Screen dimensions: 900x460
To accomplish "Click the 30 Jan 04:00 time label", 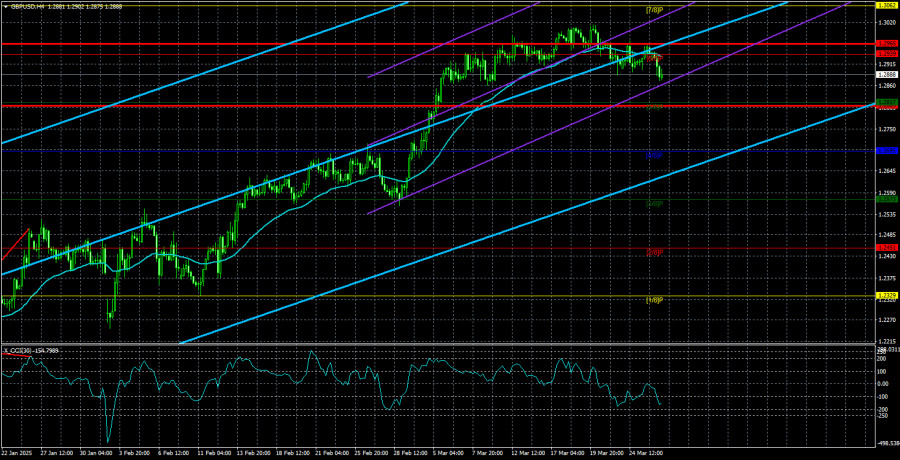I will (95, 454).
